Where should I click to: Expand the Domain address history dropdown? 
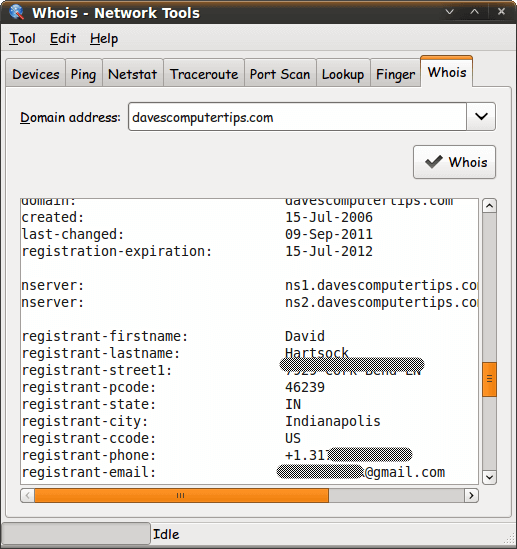click(481, 117)
